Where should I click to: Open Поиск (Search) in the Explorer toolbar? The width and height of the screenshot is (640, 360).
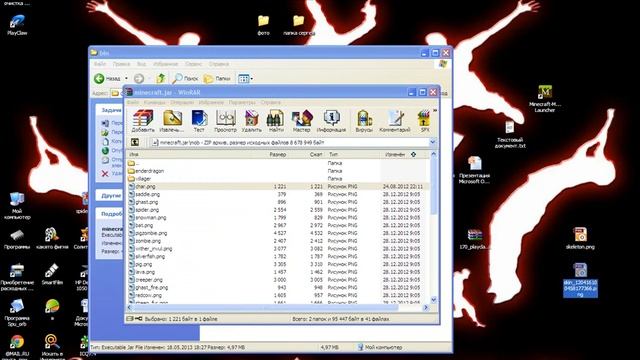point(185,78)
